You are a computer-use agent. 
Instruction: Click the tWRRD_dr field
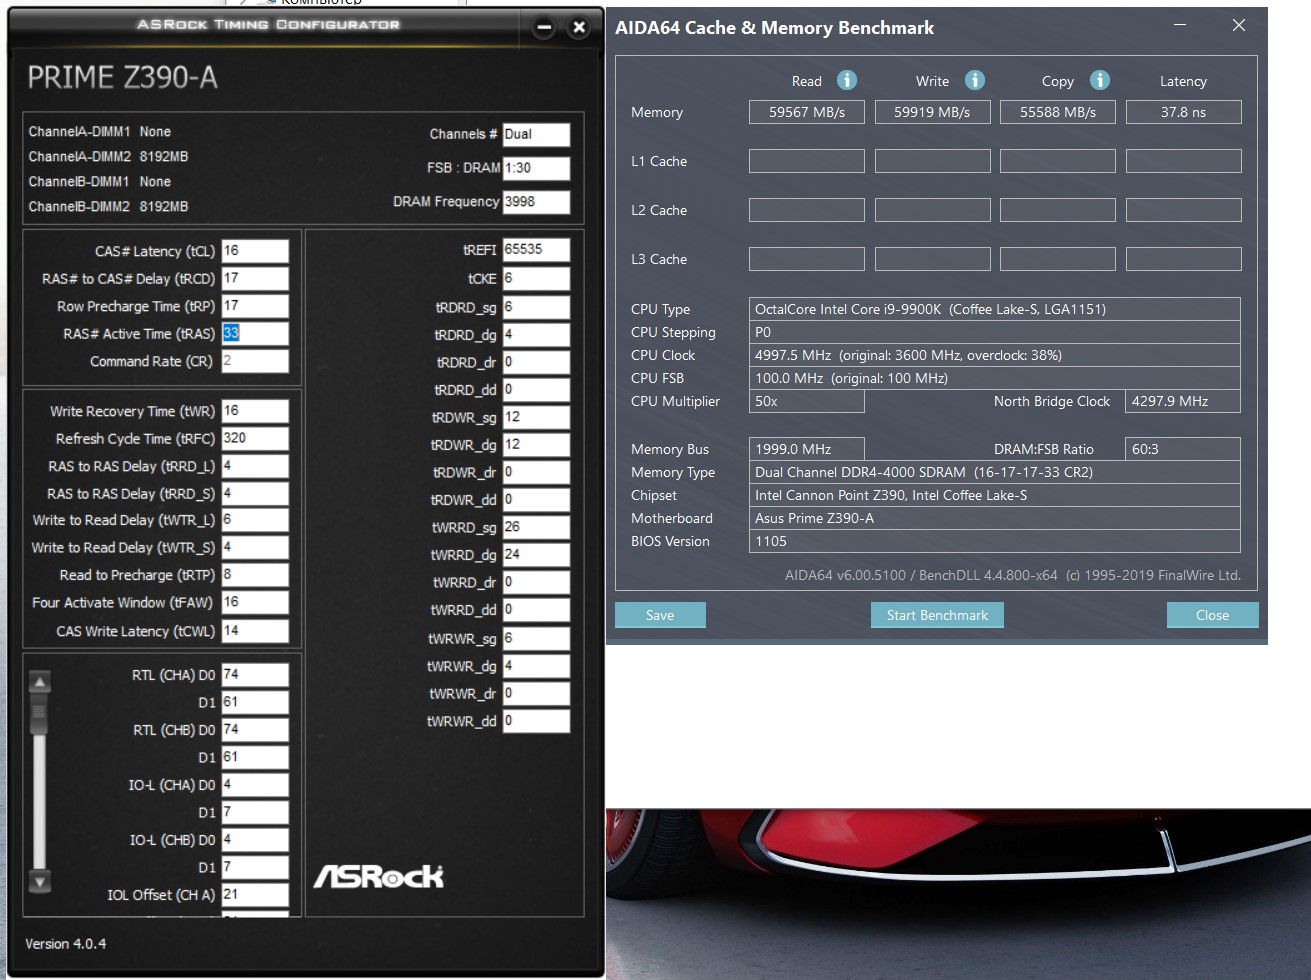536,582
